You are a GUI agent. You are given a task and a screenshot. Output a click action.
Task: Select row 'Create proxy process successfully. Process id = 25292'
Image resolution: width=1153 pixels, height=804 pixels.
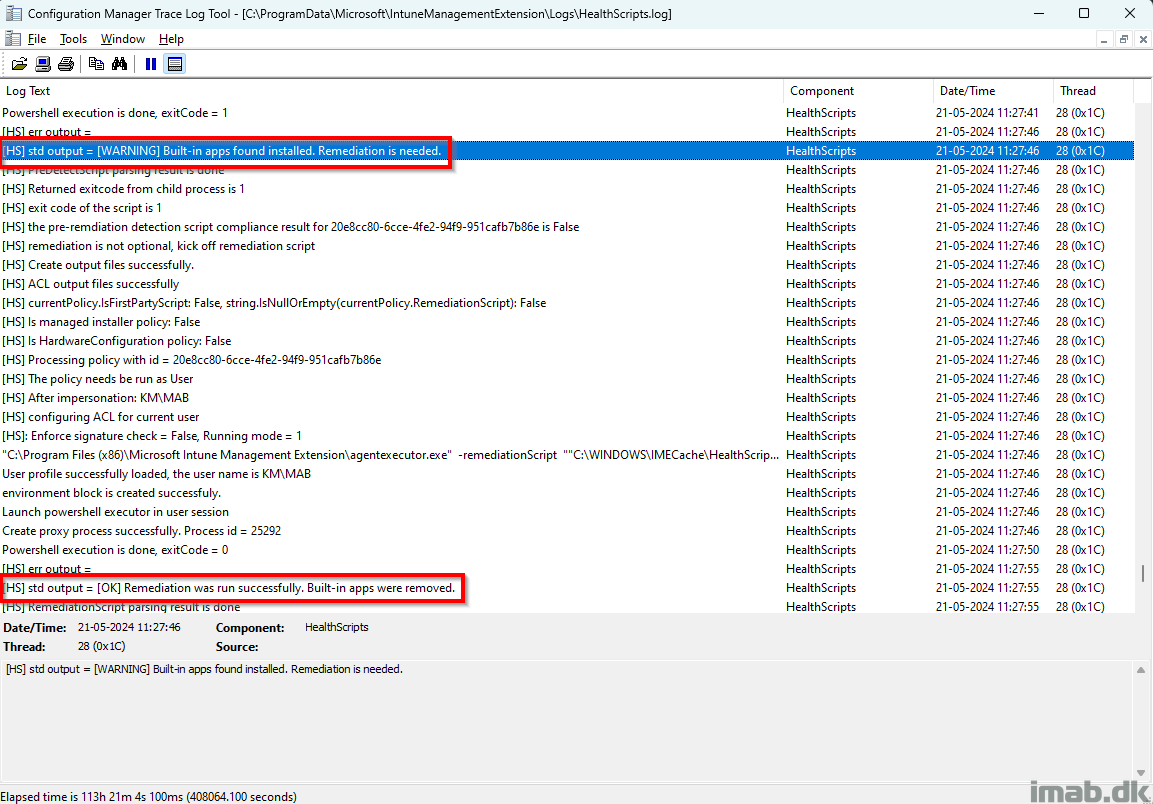[x=567, y=531]
